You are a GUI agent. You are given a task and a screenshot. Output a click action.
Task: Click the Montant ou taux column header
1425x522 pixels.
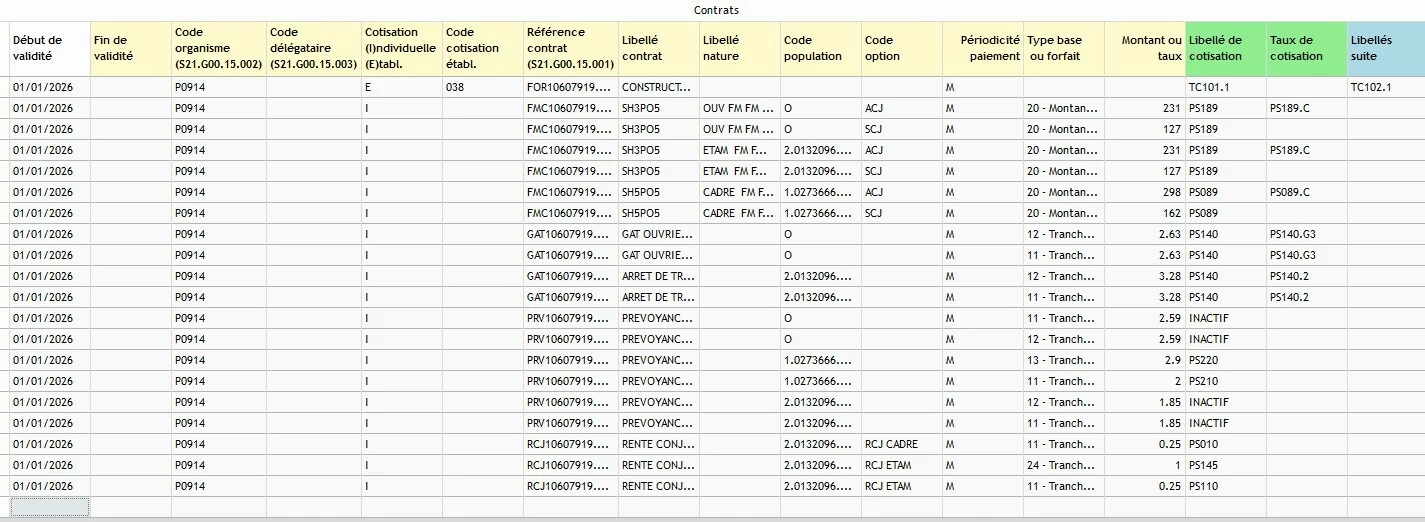point(1145,49)
